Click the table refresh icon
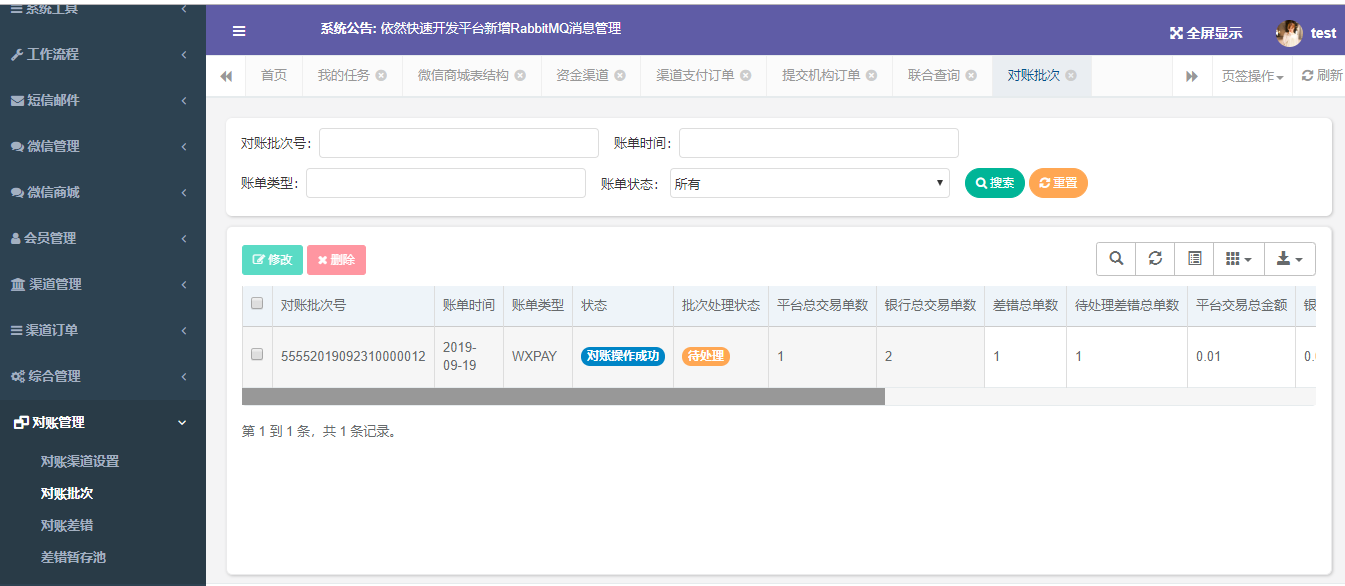 [x=1155, y=259]
